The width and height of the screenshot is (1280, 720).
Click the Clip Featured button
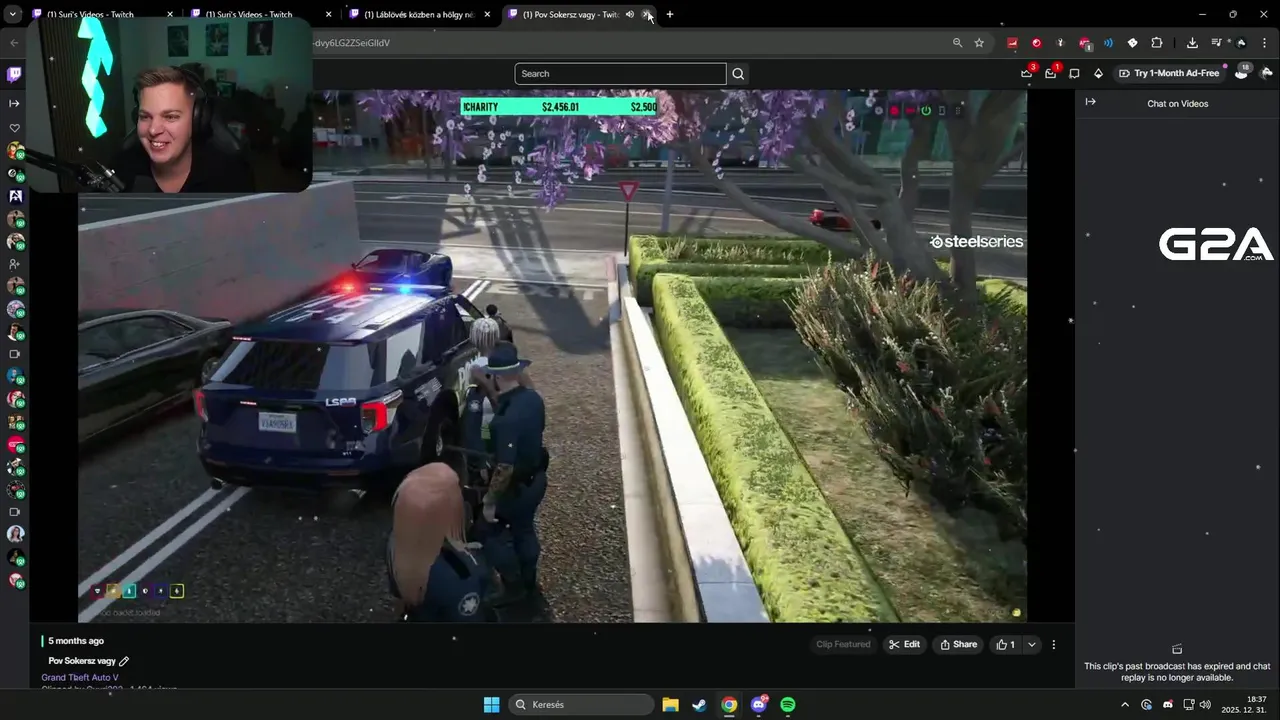pos(843,644)
